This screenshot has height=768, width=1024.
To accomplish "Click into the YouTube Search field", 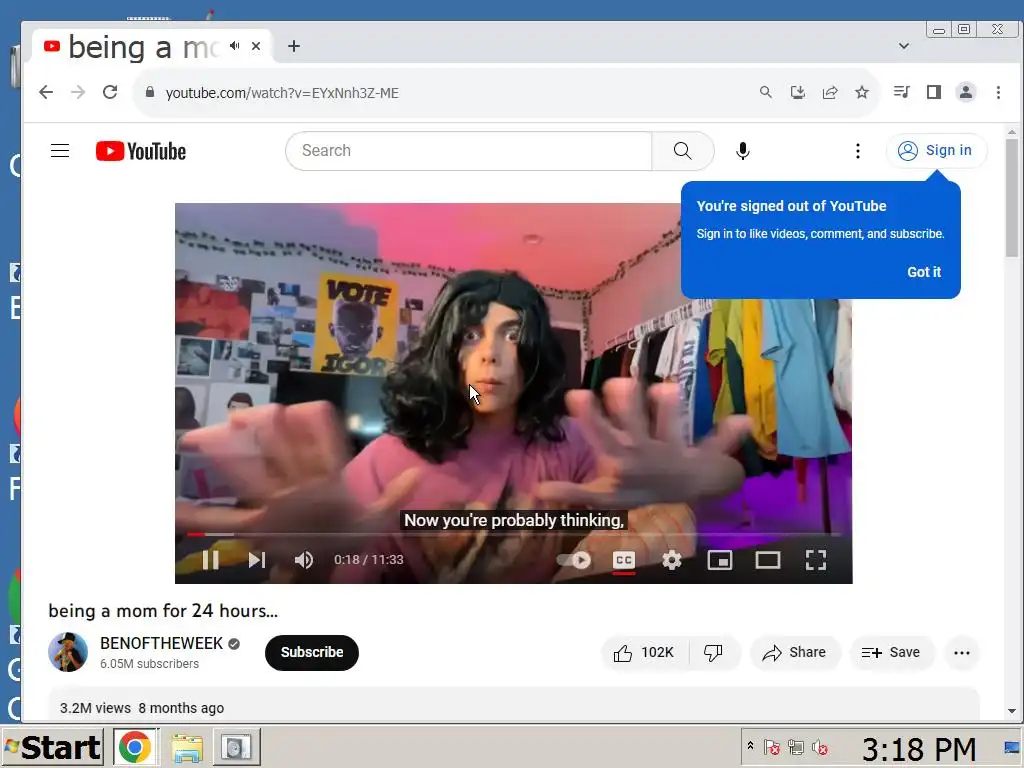I will (469, 151).
